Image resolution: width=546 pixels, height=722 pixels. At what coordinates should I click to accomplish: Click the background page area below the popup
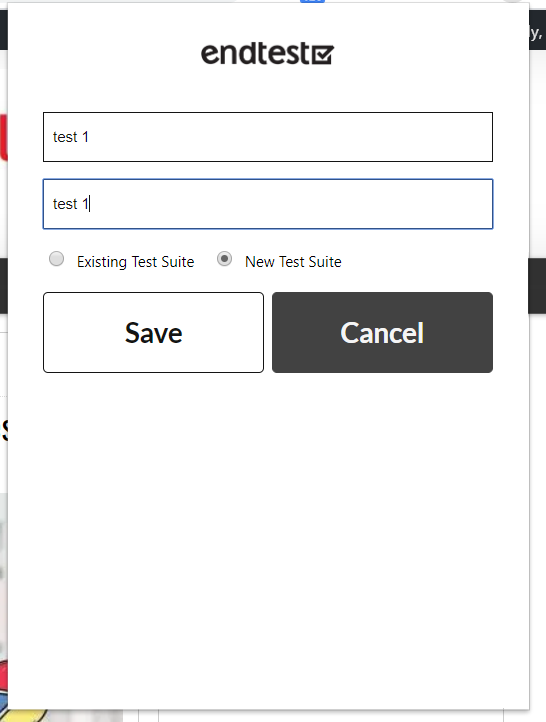pyautogui.click(x=322, y=716)
